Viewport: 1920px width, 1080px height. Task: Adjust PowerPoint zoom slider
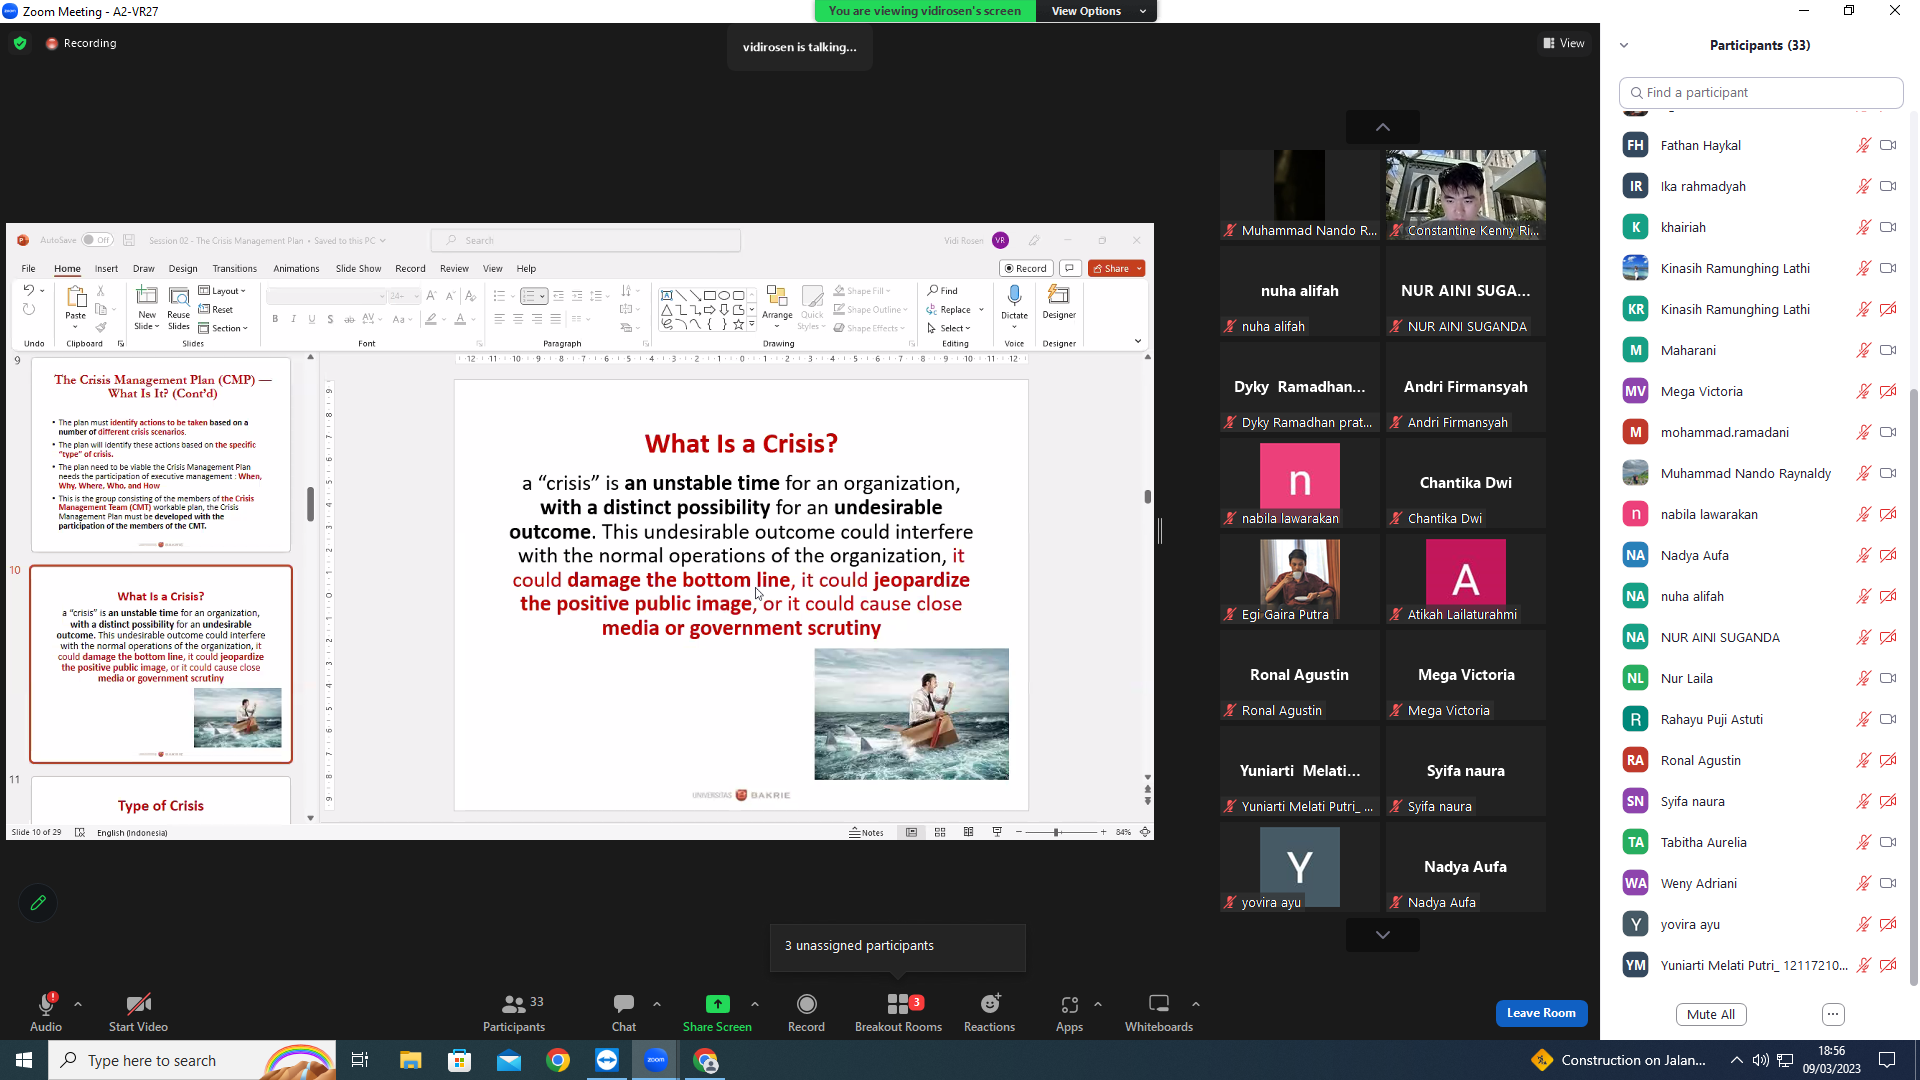1059,832
